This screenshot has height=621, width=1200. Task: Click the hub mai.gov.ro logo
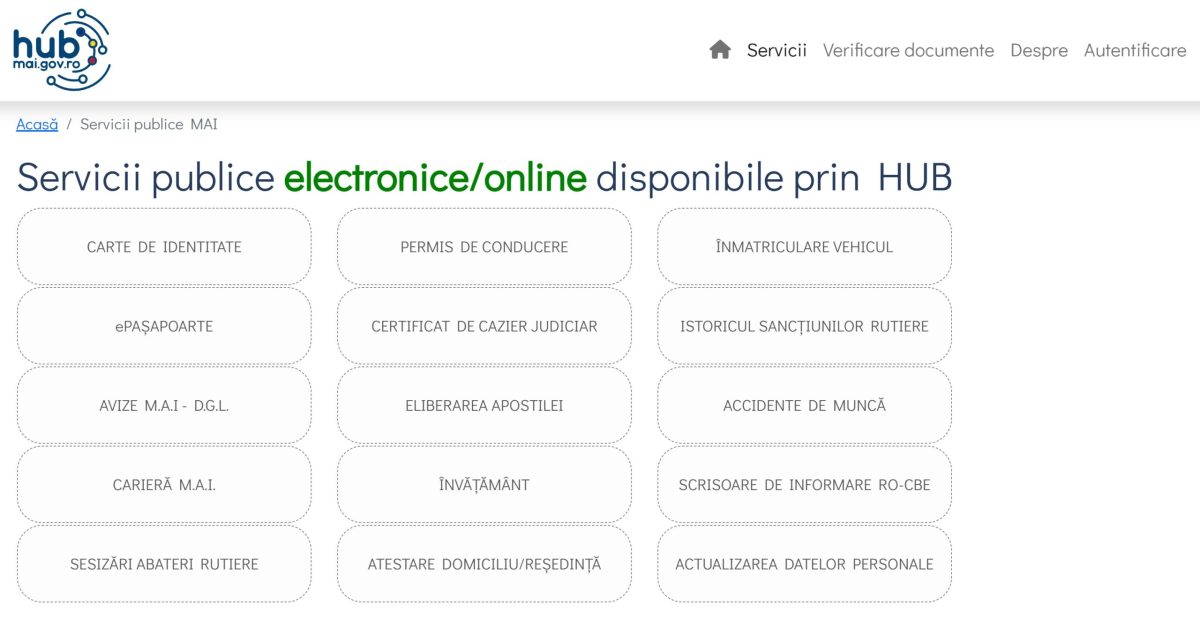[62, 50]
